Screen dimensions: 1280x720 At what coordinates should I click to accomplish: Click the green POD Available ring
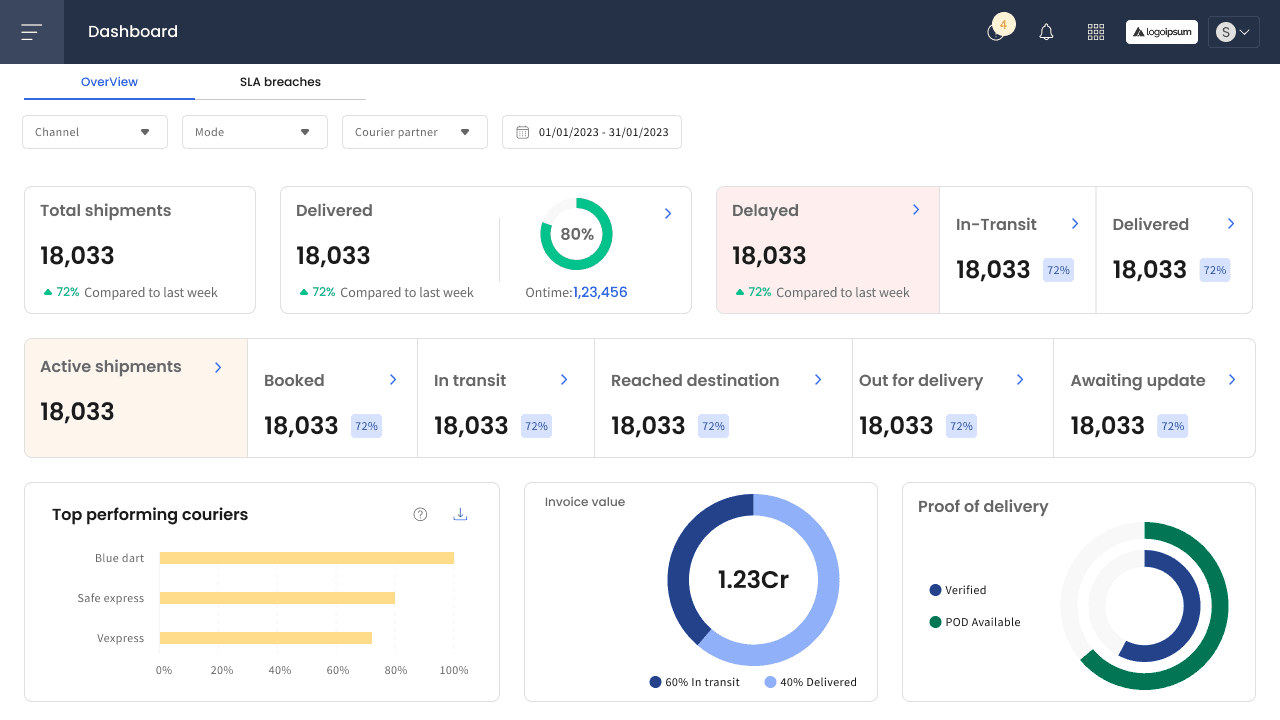[x=1218, y=606]
